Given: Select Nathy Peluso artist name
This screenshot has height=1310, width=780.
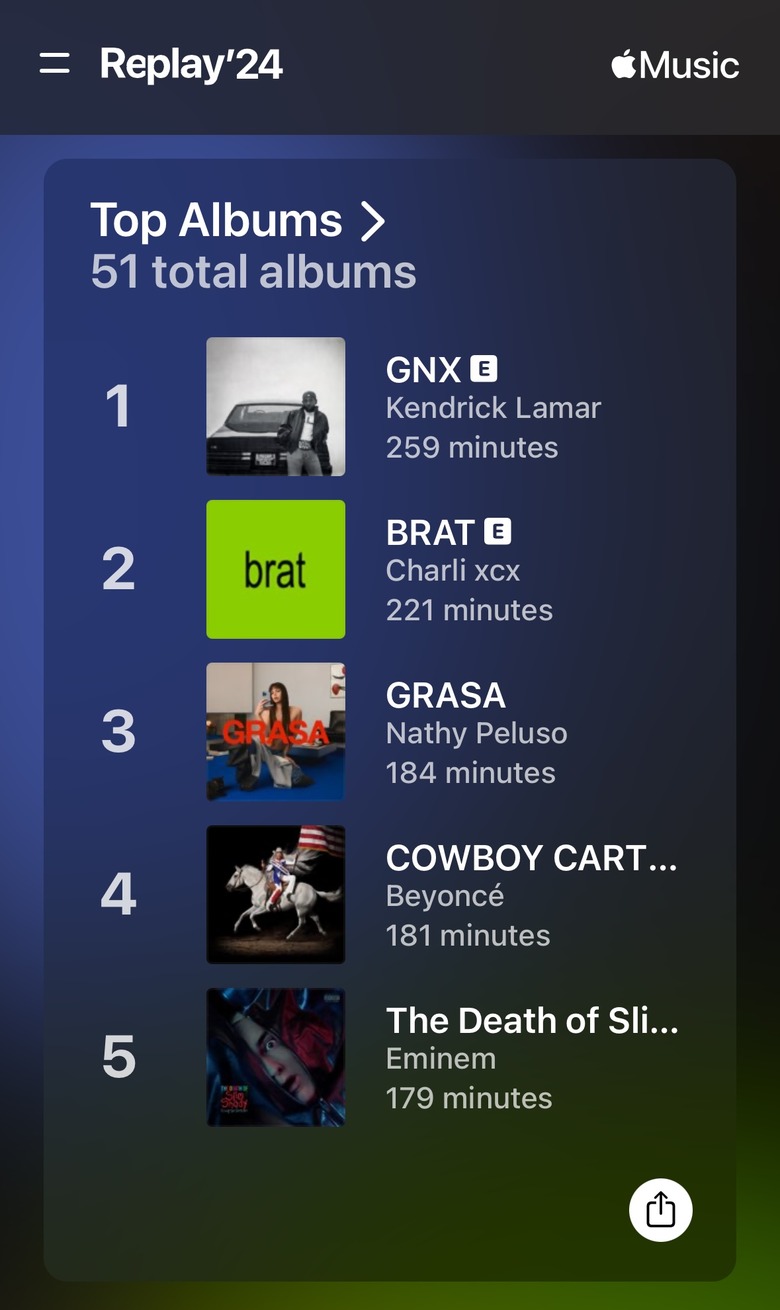Looking at the screenshot, I should 476,734.
